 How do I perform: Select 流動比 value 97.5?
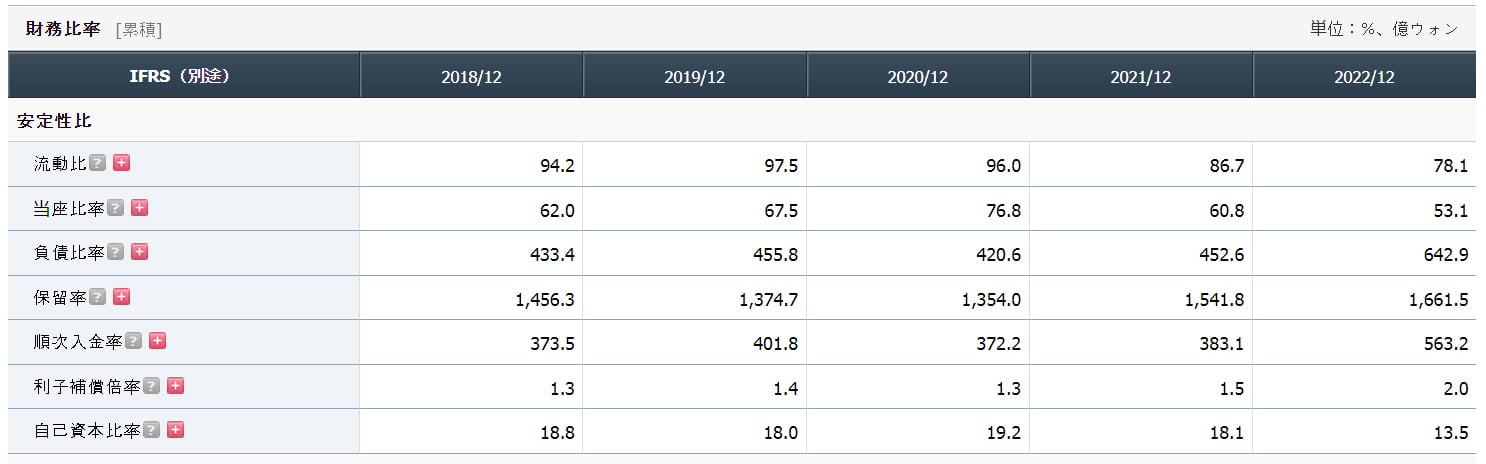[780, 166]
